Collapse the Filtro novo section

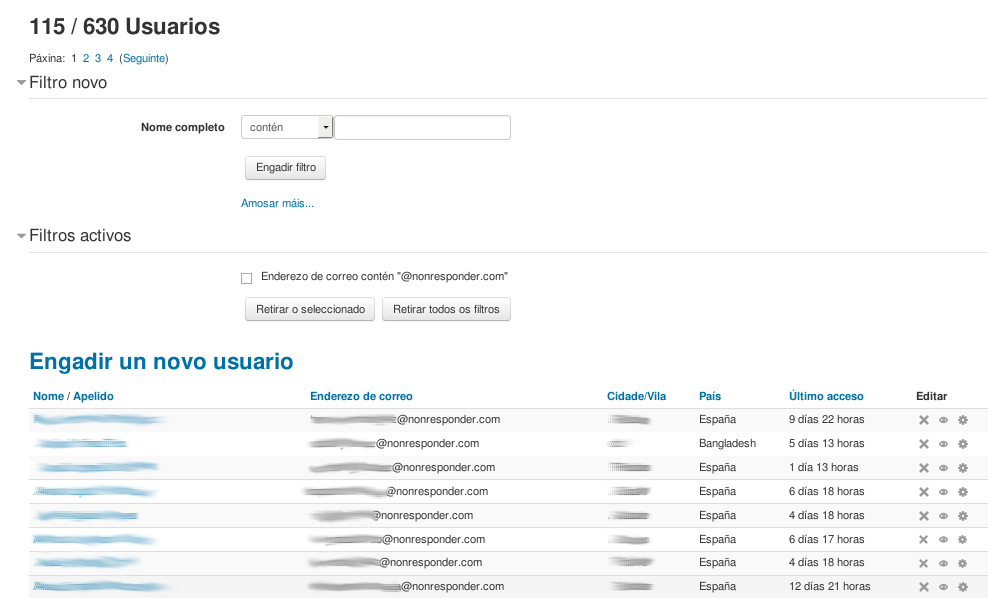click(22, 83)
